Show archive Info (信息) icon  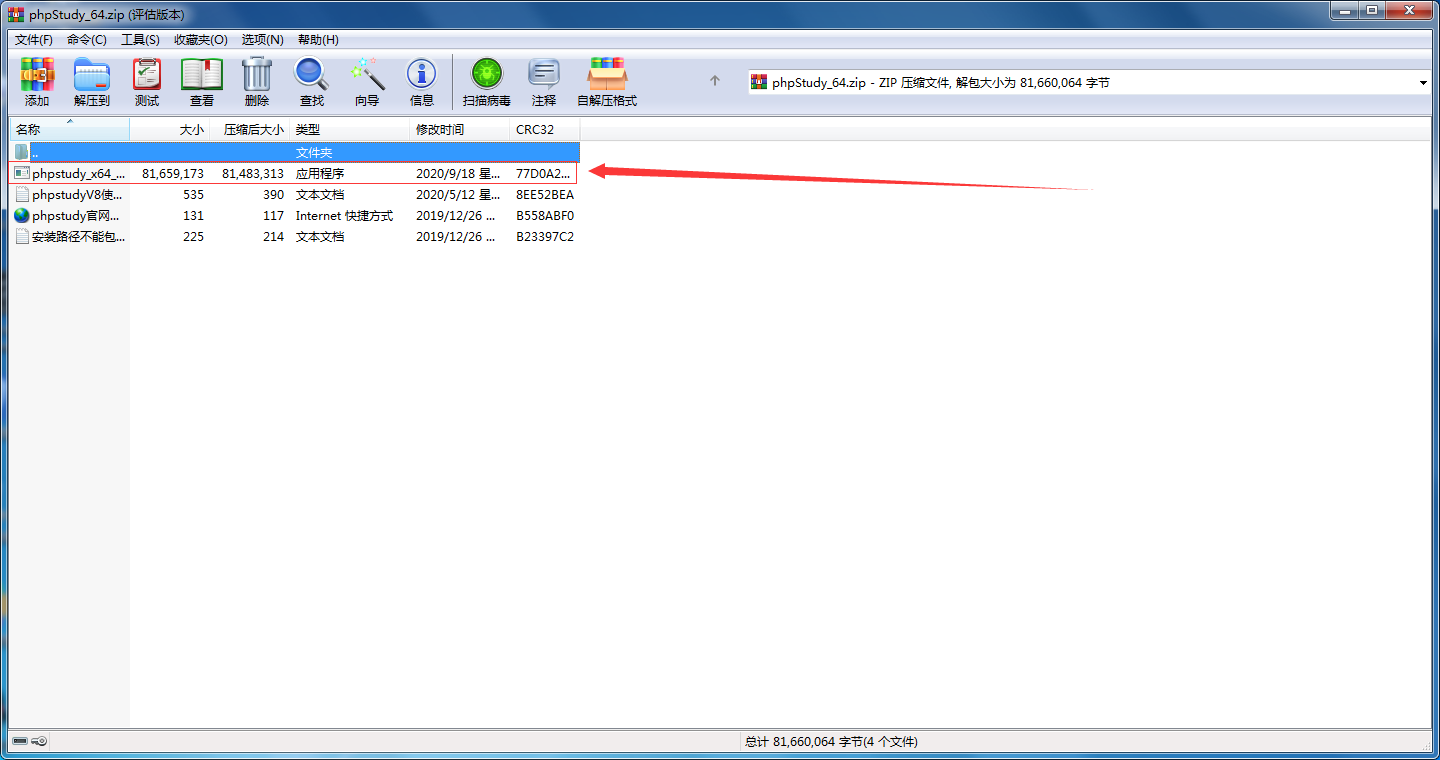pos(422,82)
